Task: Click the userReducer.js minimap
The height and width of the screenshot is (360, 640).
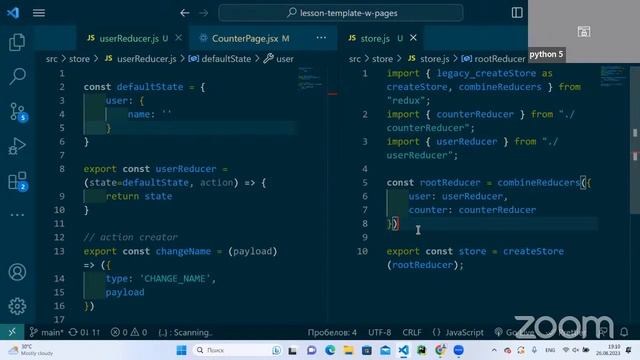Action: 310,78
